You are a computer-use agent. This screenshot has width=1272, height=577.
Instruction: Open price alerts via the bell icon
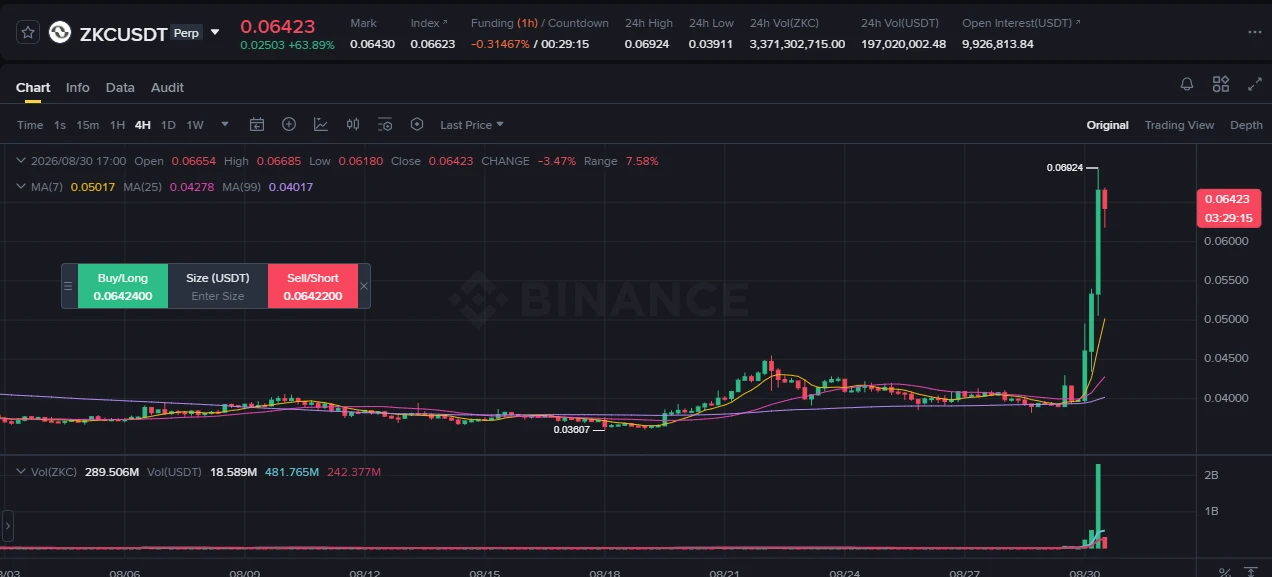coord(1187,84)
